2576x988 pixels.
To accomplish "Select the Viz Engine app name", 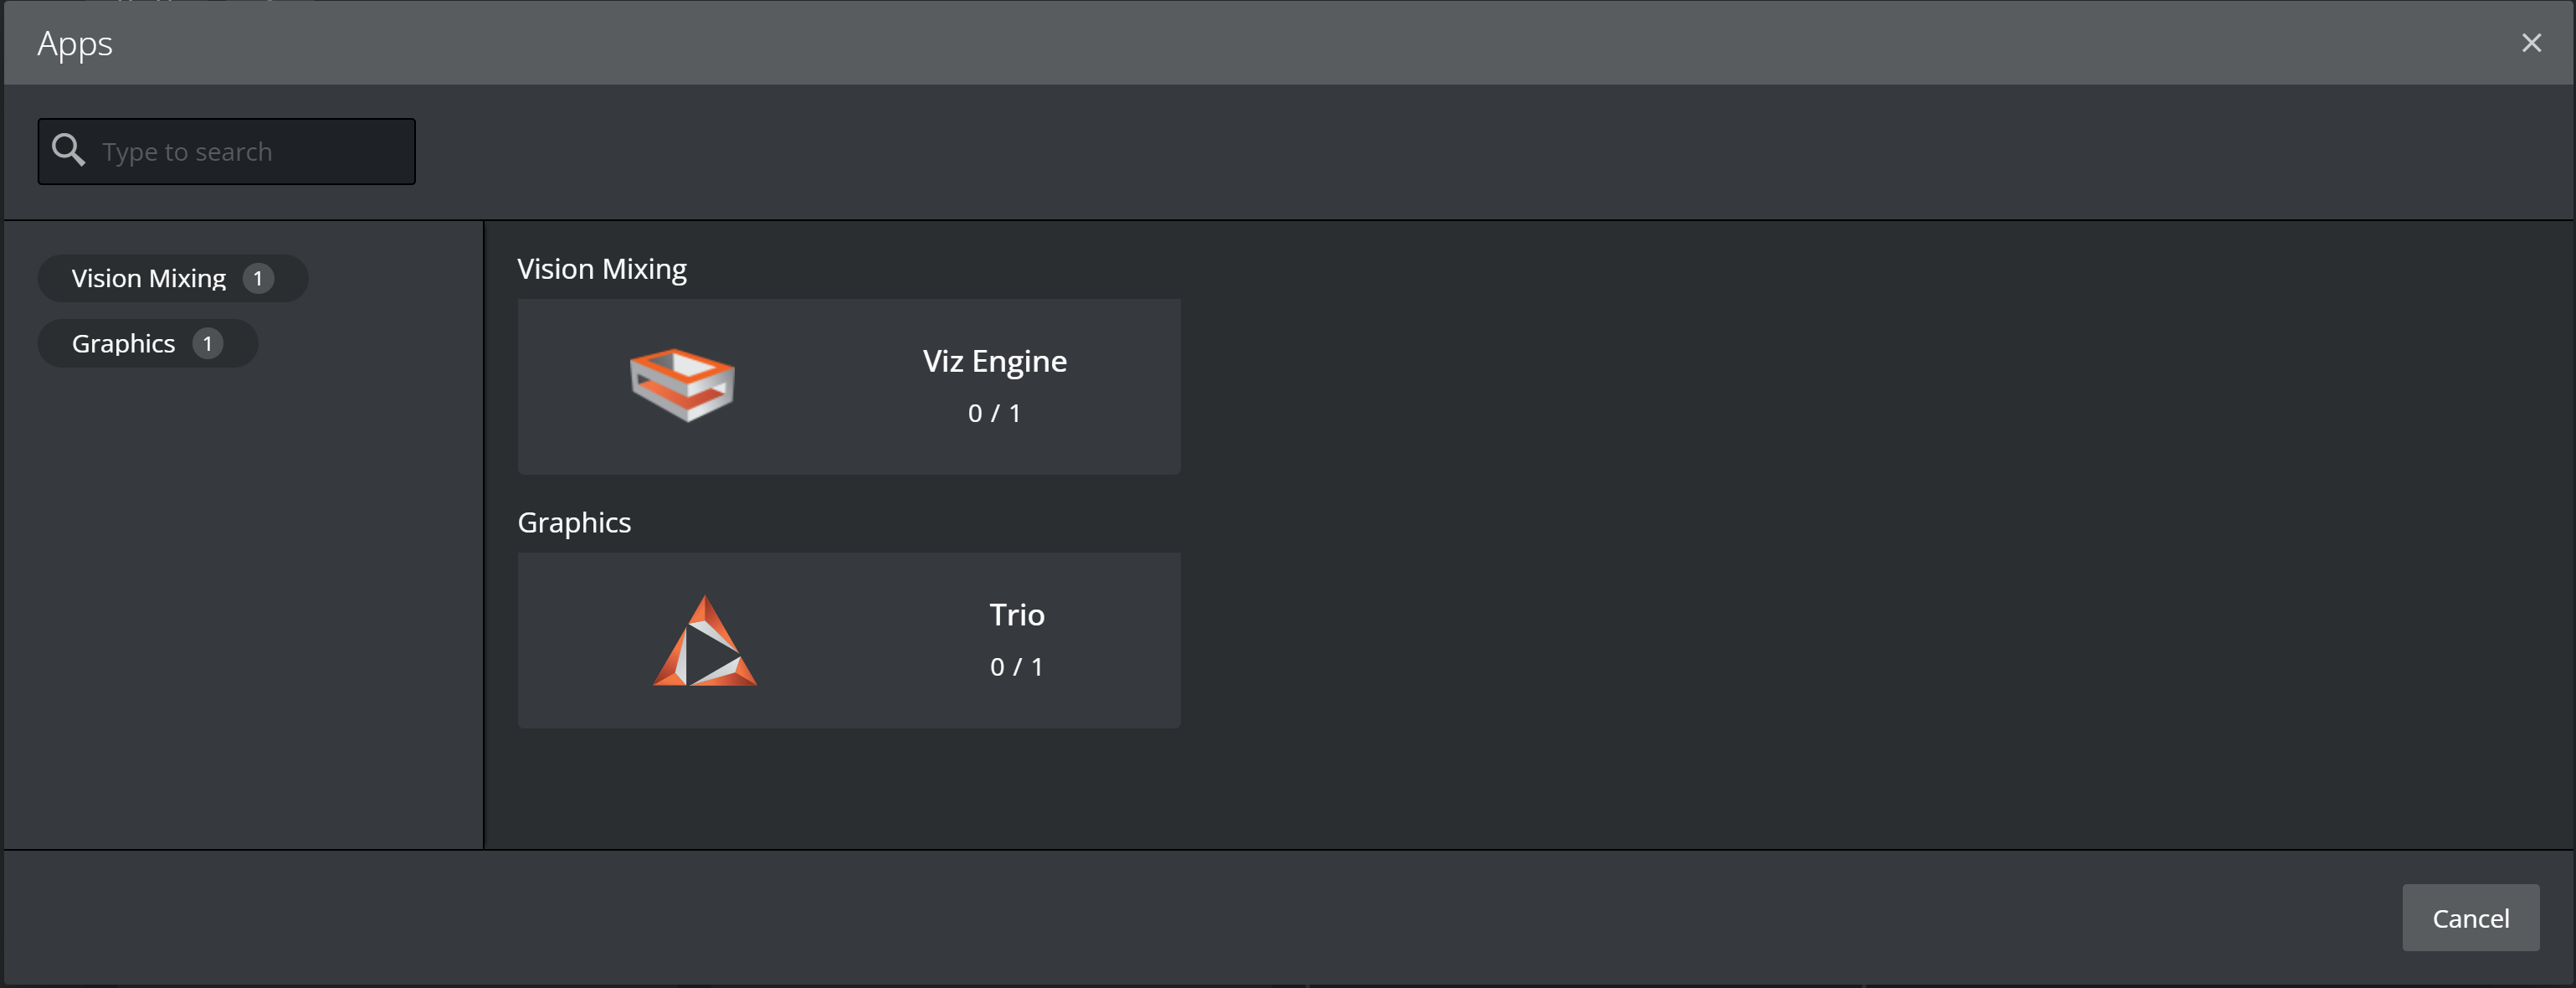I will click(994, 361).
